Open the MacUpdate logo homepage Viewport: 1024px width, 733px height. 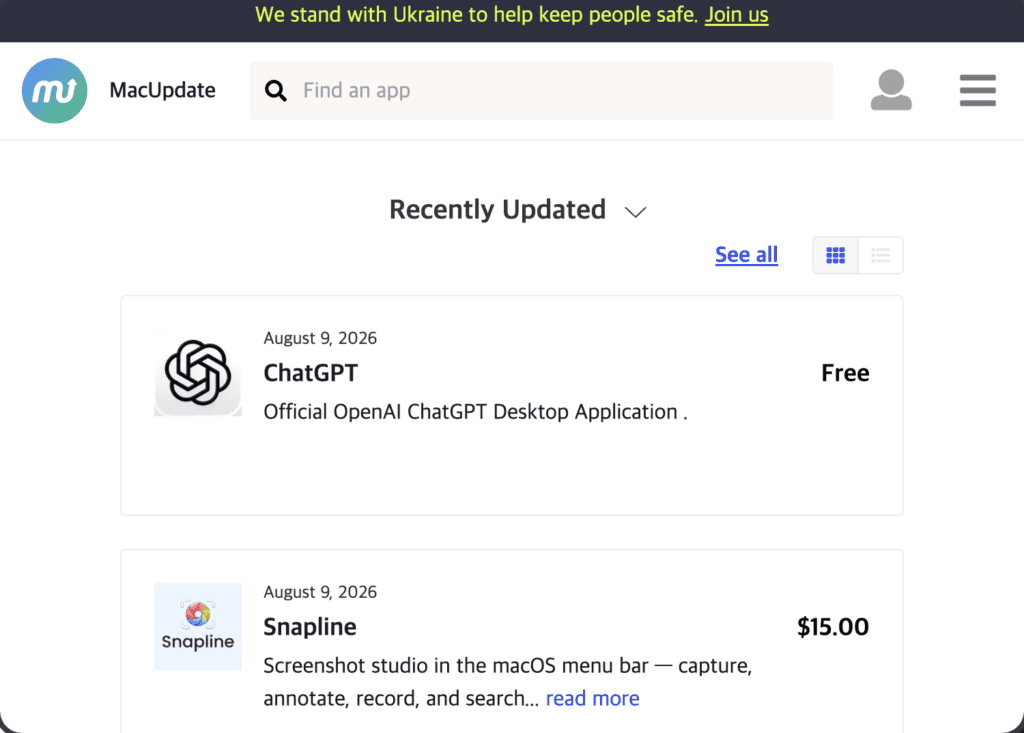(54, 90)
